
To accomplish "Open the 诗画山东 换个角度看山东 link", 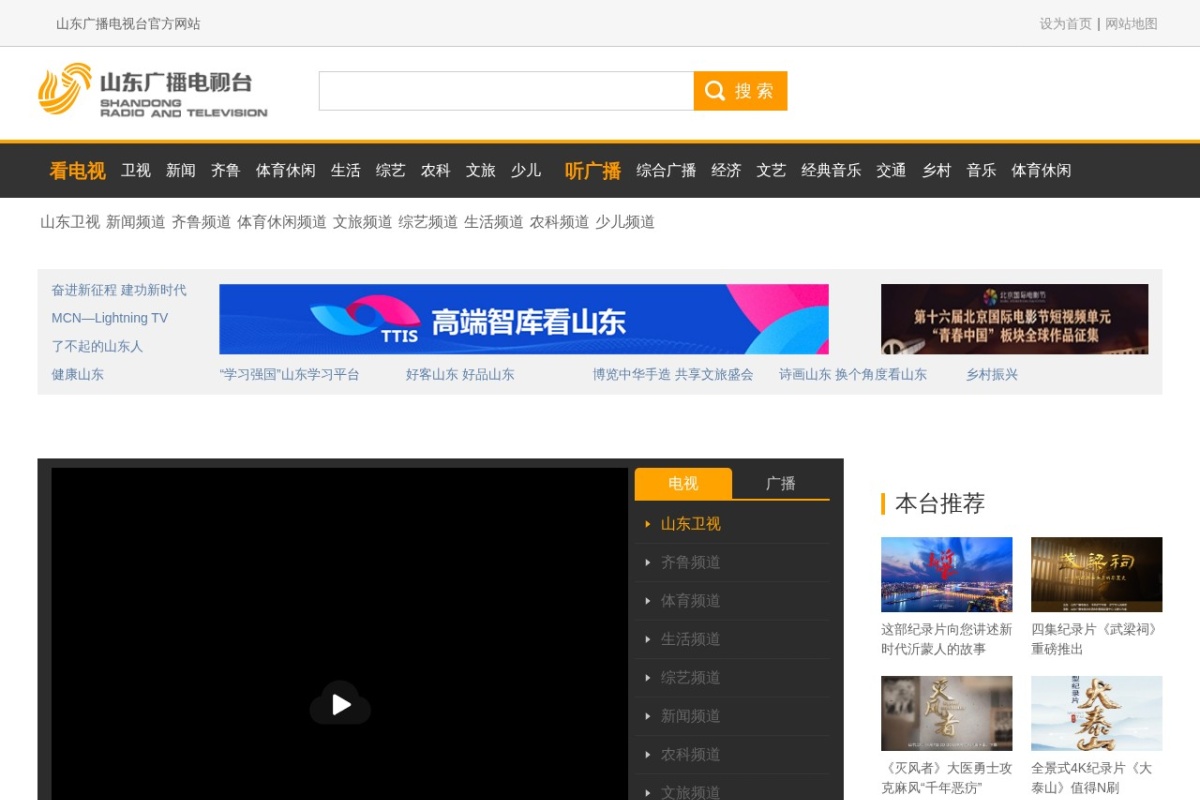I will (853, 374).
